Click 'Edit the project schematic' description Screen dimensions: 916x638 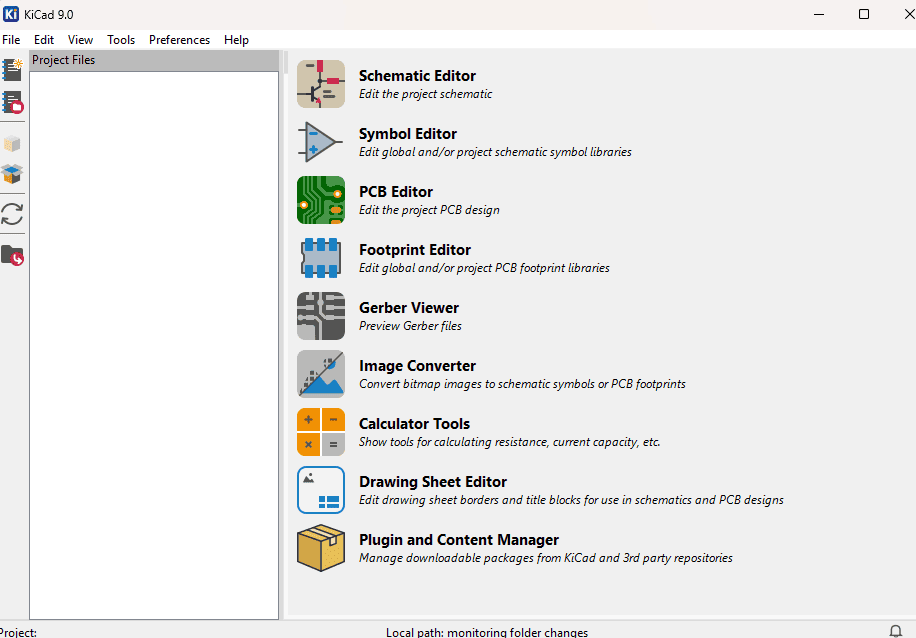coord(425,94)
